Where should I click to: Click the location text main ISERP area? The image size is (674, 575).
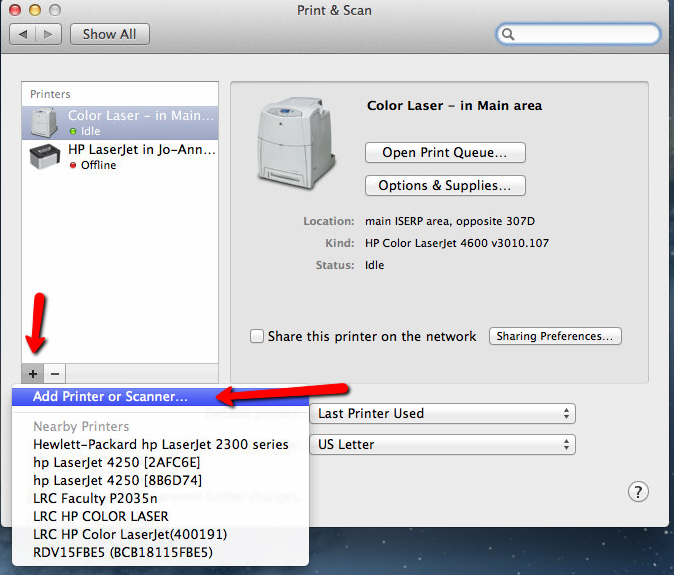(450, 221)
